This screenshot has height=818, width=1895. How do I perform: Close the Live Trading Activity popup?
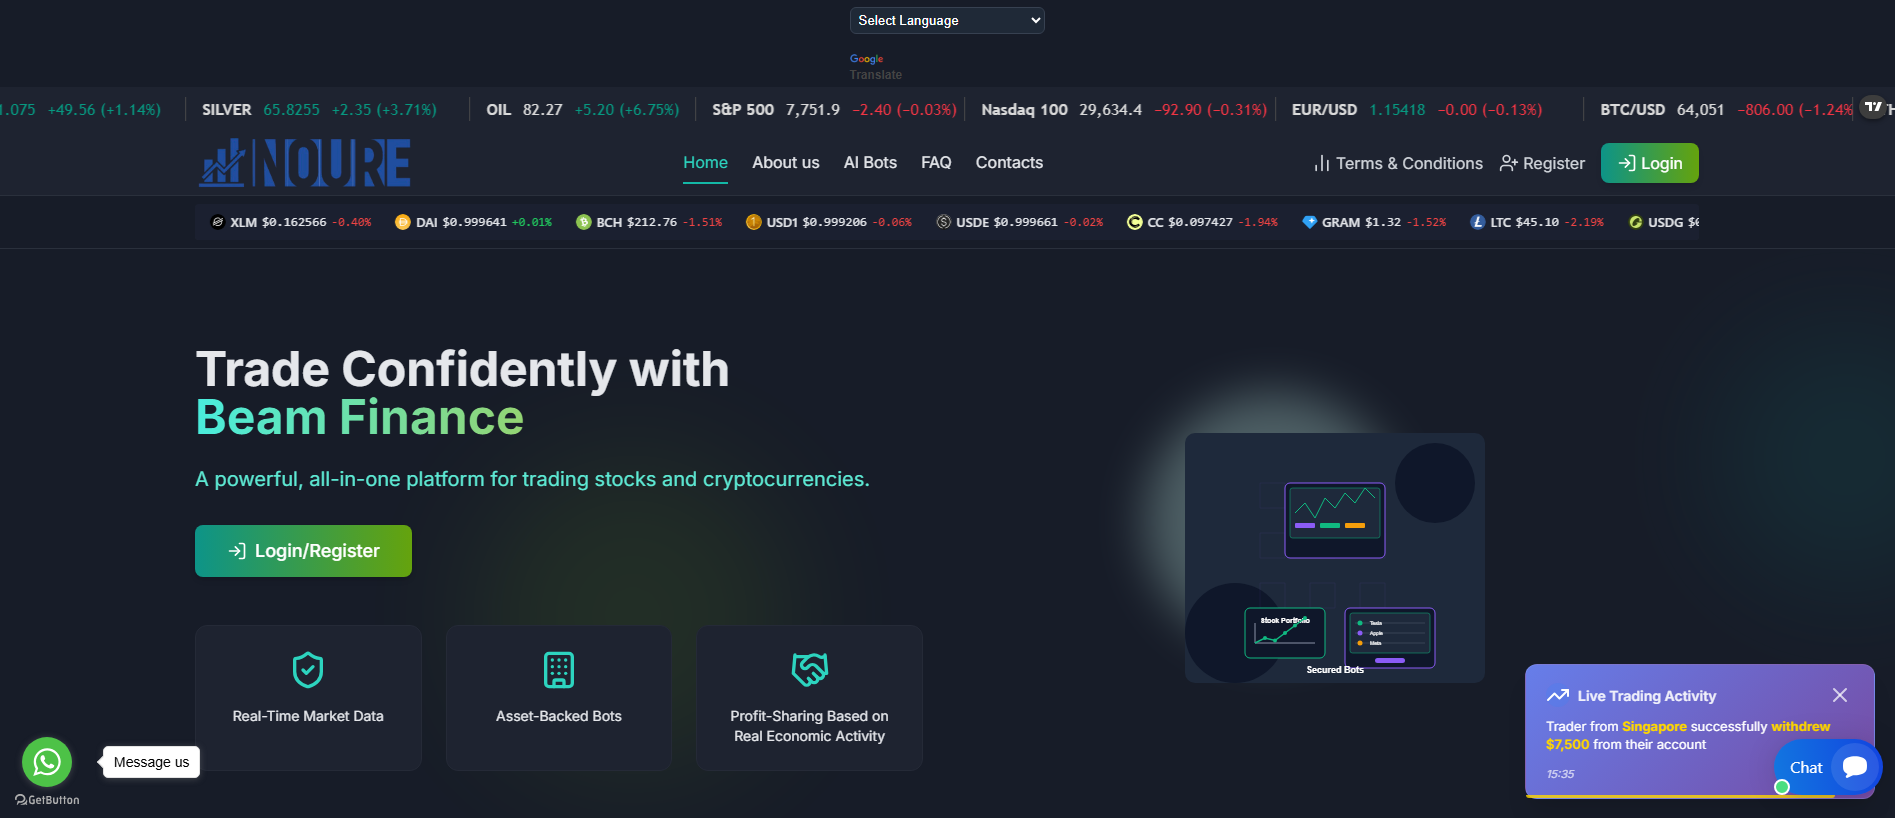[1840, 695]
